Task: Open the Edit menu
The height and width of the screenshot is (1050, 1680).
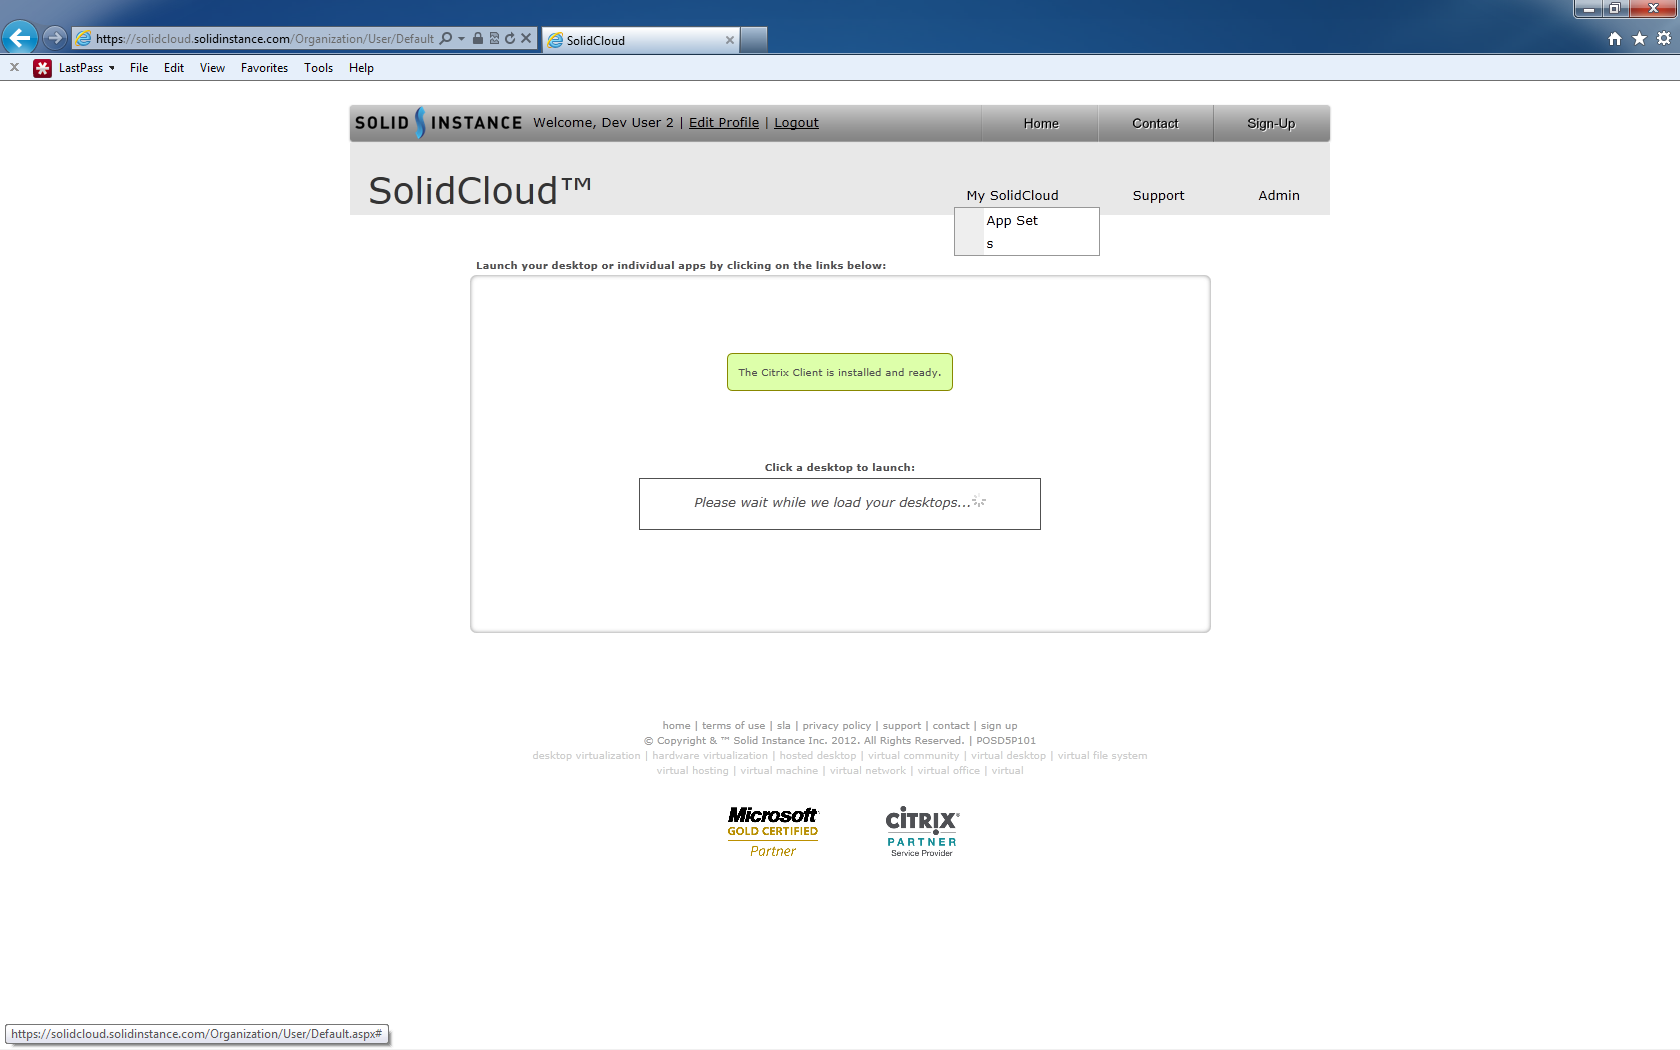Action: (174, 68)
